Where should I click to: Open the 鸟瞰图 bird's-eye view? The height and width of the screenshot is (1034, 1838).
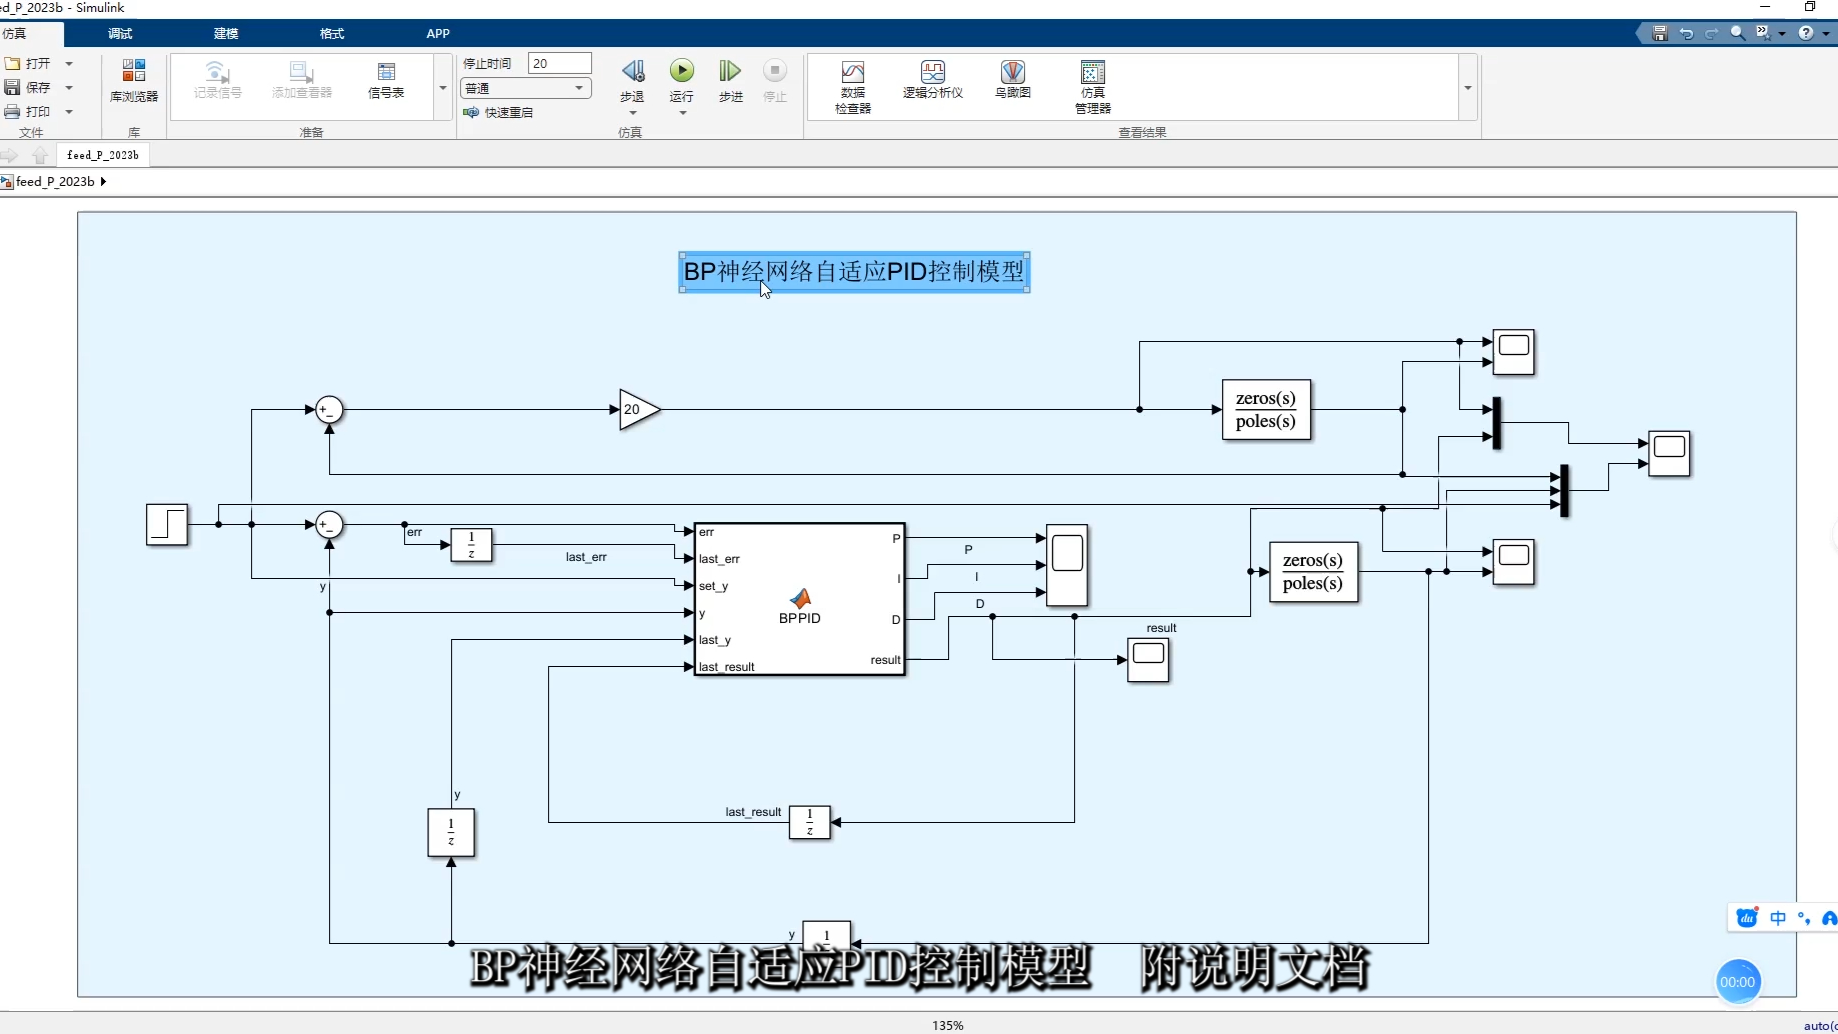1013,80
